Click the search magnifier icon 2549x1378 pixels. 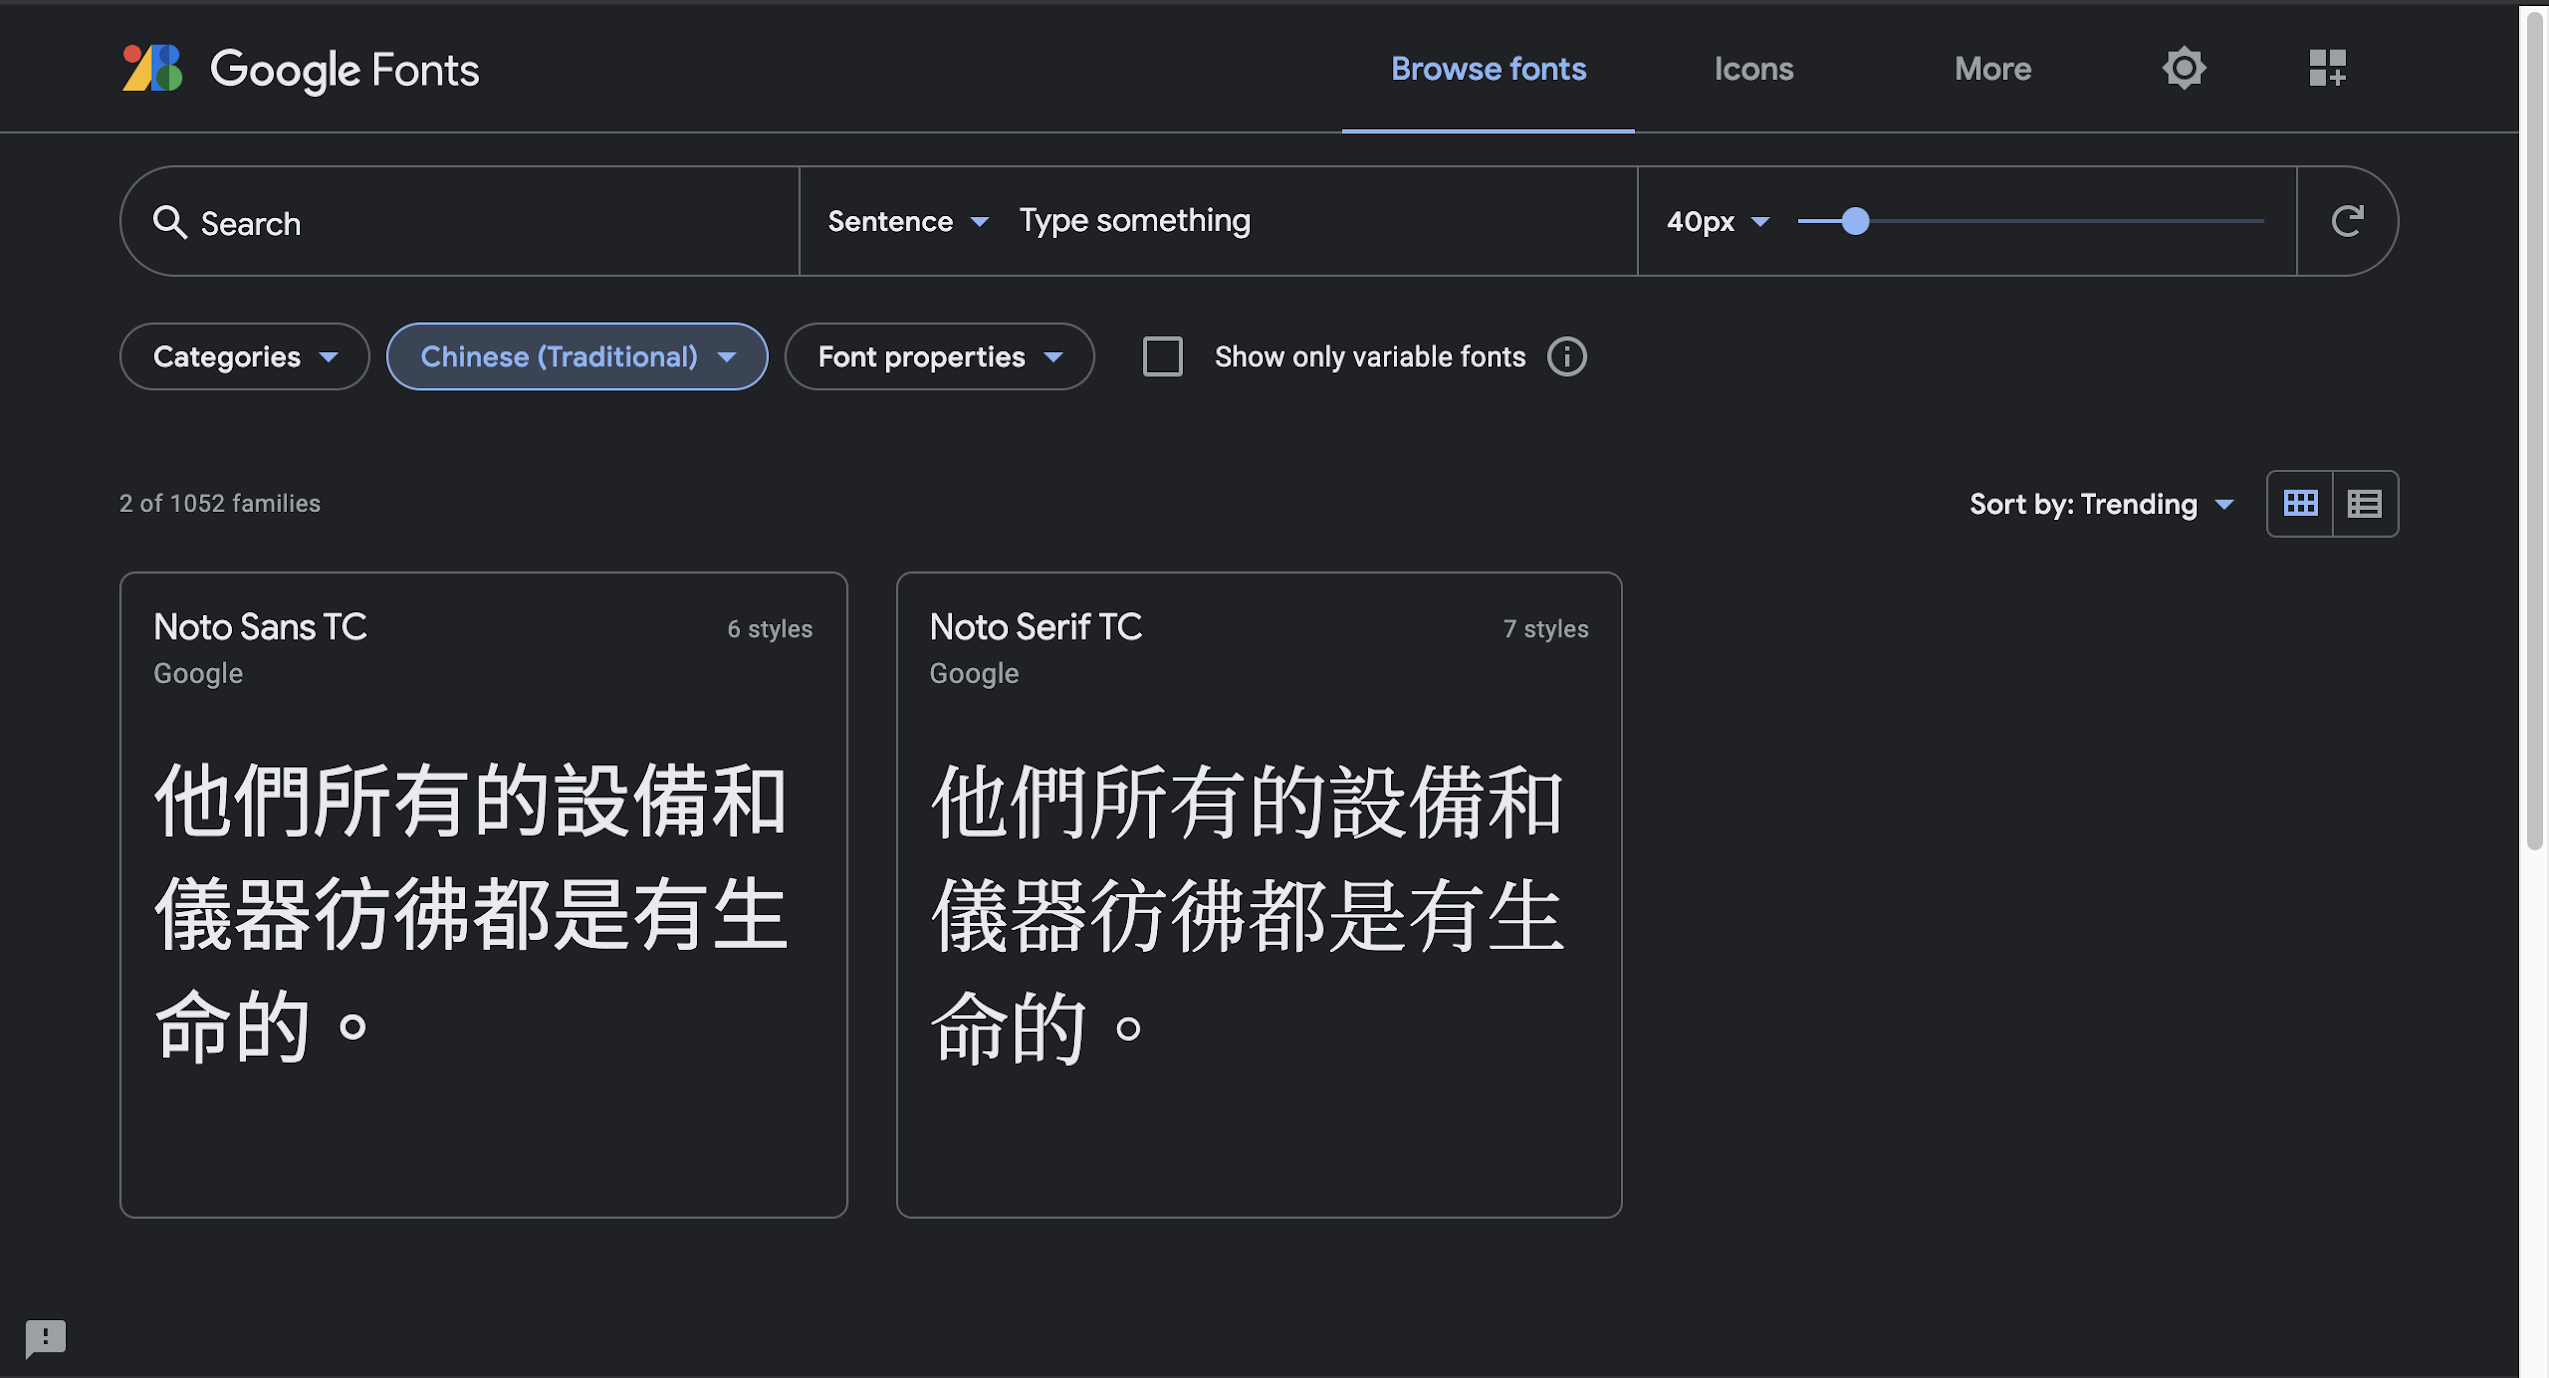pyautogui.click(x=169, y=222)
